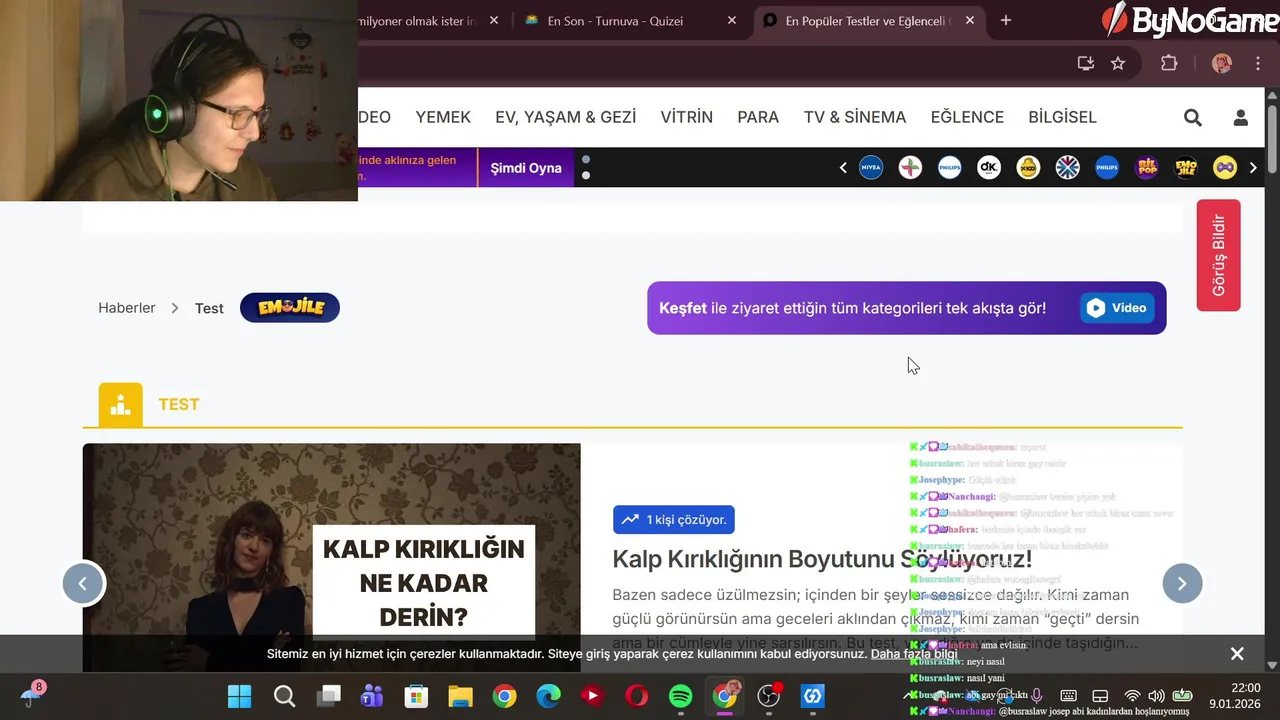Viewport: 1280px width, 720px height.
Task: Open OBS Studio from the taskbar
Action: coord(769,696)
